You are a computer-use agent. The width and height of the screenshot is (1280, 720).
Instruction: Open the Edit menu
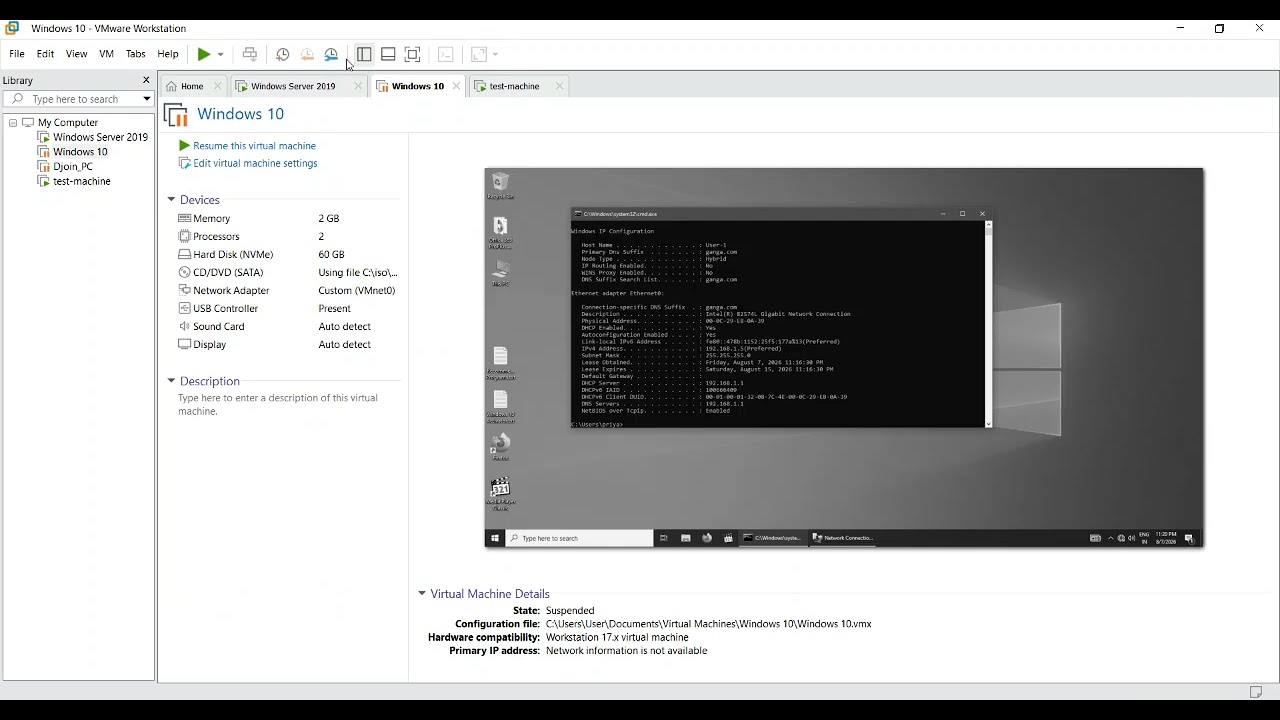(x=46, y=54)
